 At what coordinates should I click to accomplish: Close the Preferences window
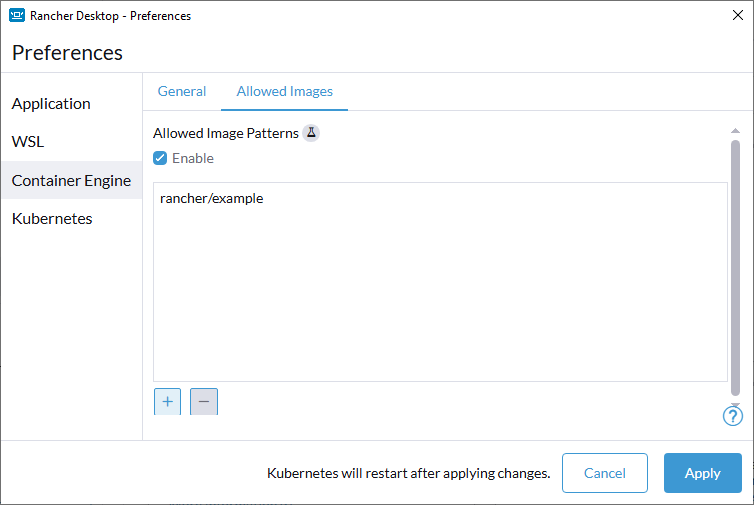pos(737,16)
